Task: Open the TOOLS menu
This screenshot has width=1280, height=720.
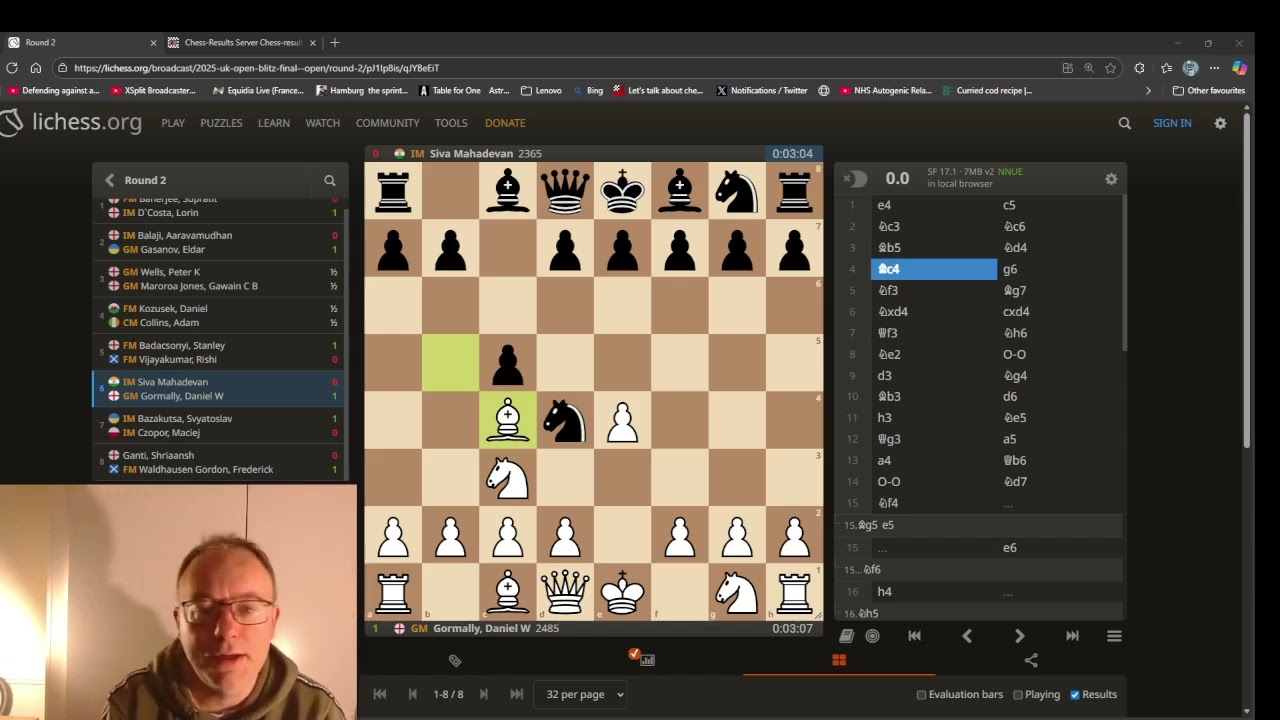Action: click(451, 123)
